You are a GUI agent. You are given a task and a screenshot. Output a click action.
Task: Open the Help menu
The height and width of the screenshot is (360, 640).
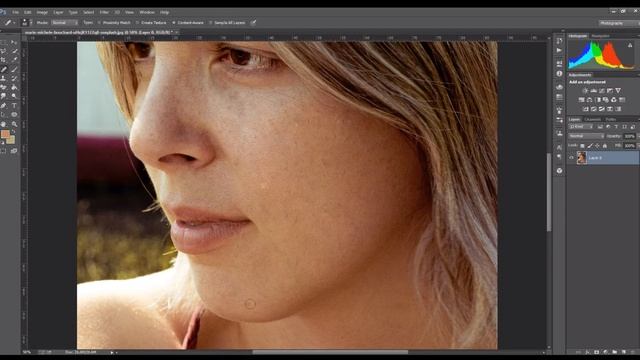tap(164, 12)
